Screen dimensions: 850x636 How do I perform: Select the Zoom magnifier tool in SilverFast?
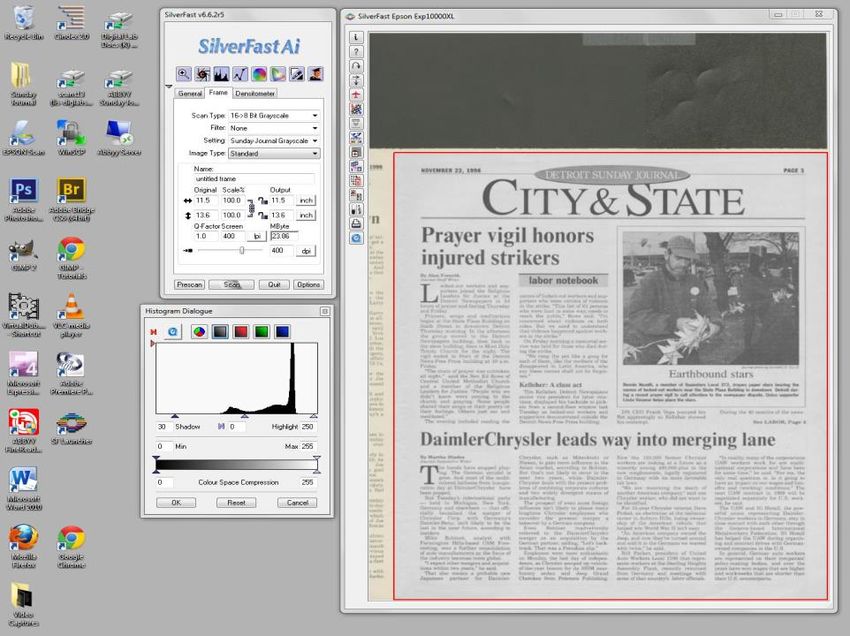(x=184, y=74)
